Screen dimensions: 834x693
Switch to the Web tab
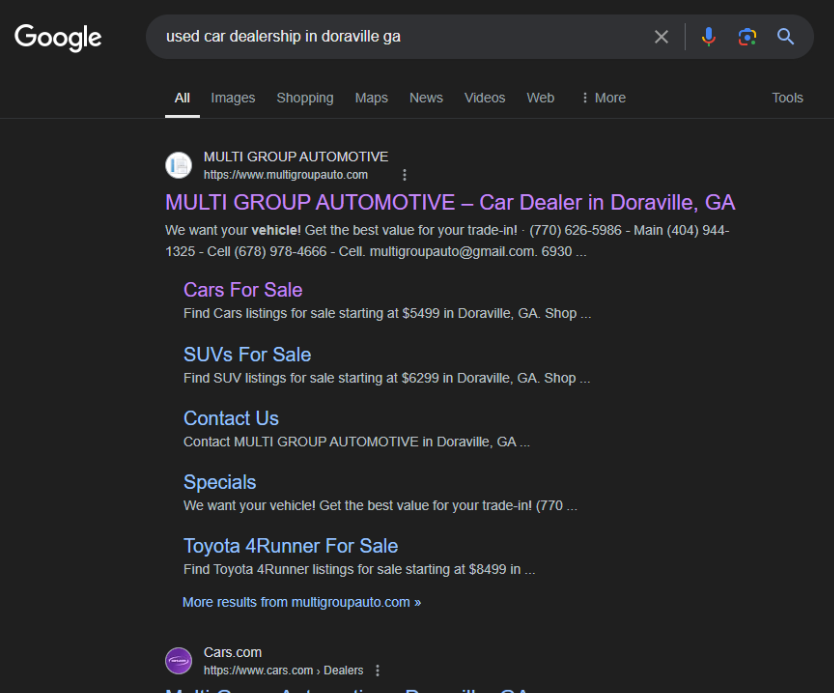coord(540,98)
